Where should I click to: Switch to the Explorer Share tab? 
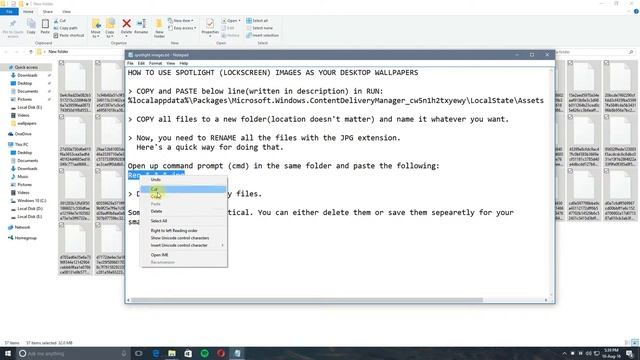47,11
